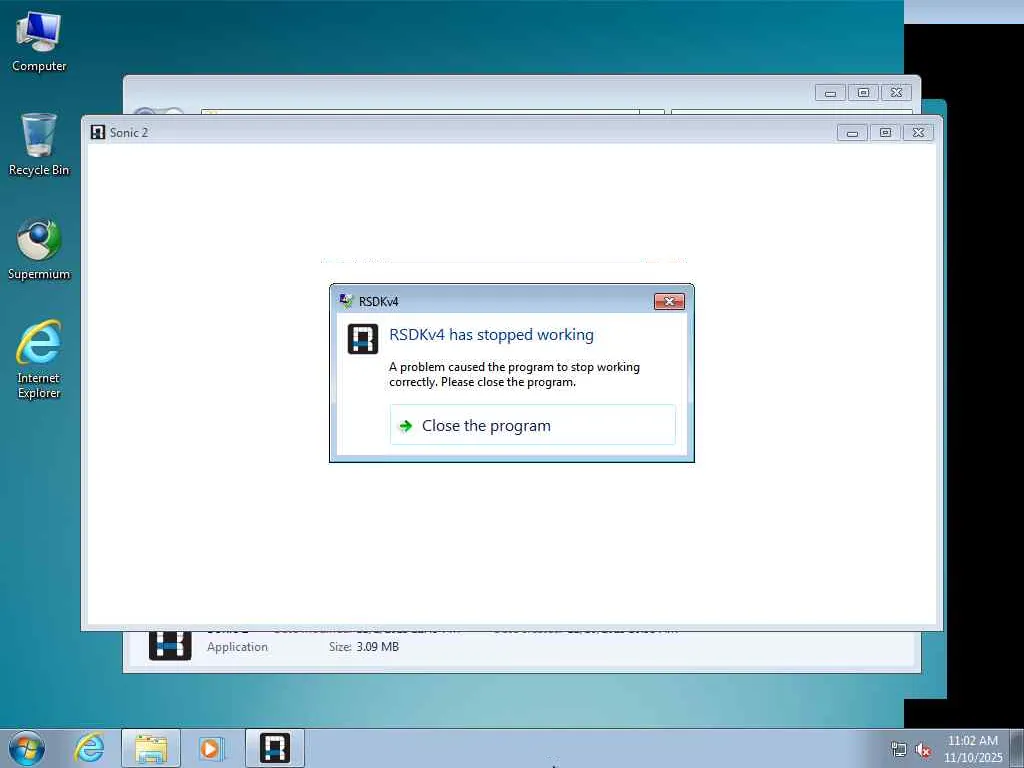Click the Close the program button

(x=532, y=425)
